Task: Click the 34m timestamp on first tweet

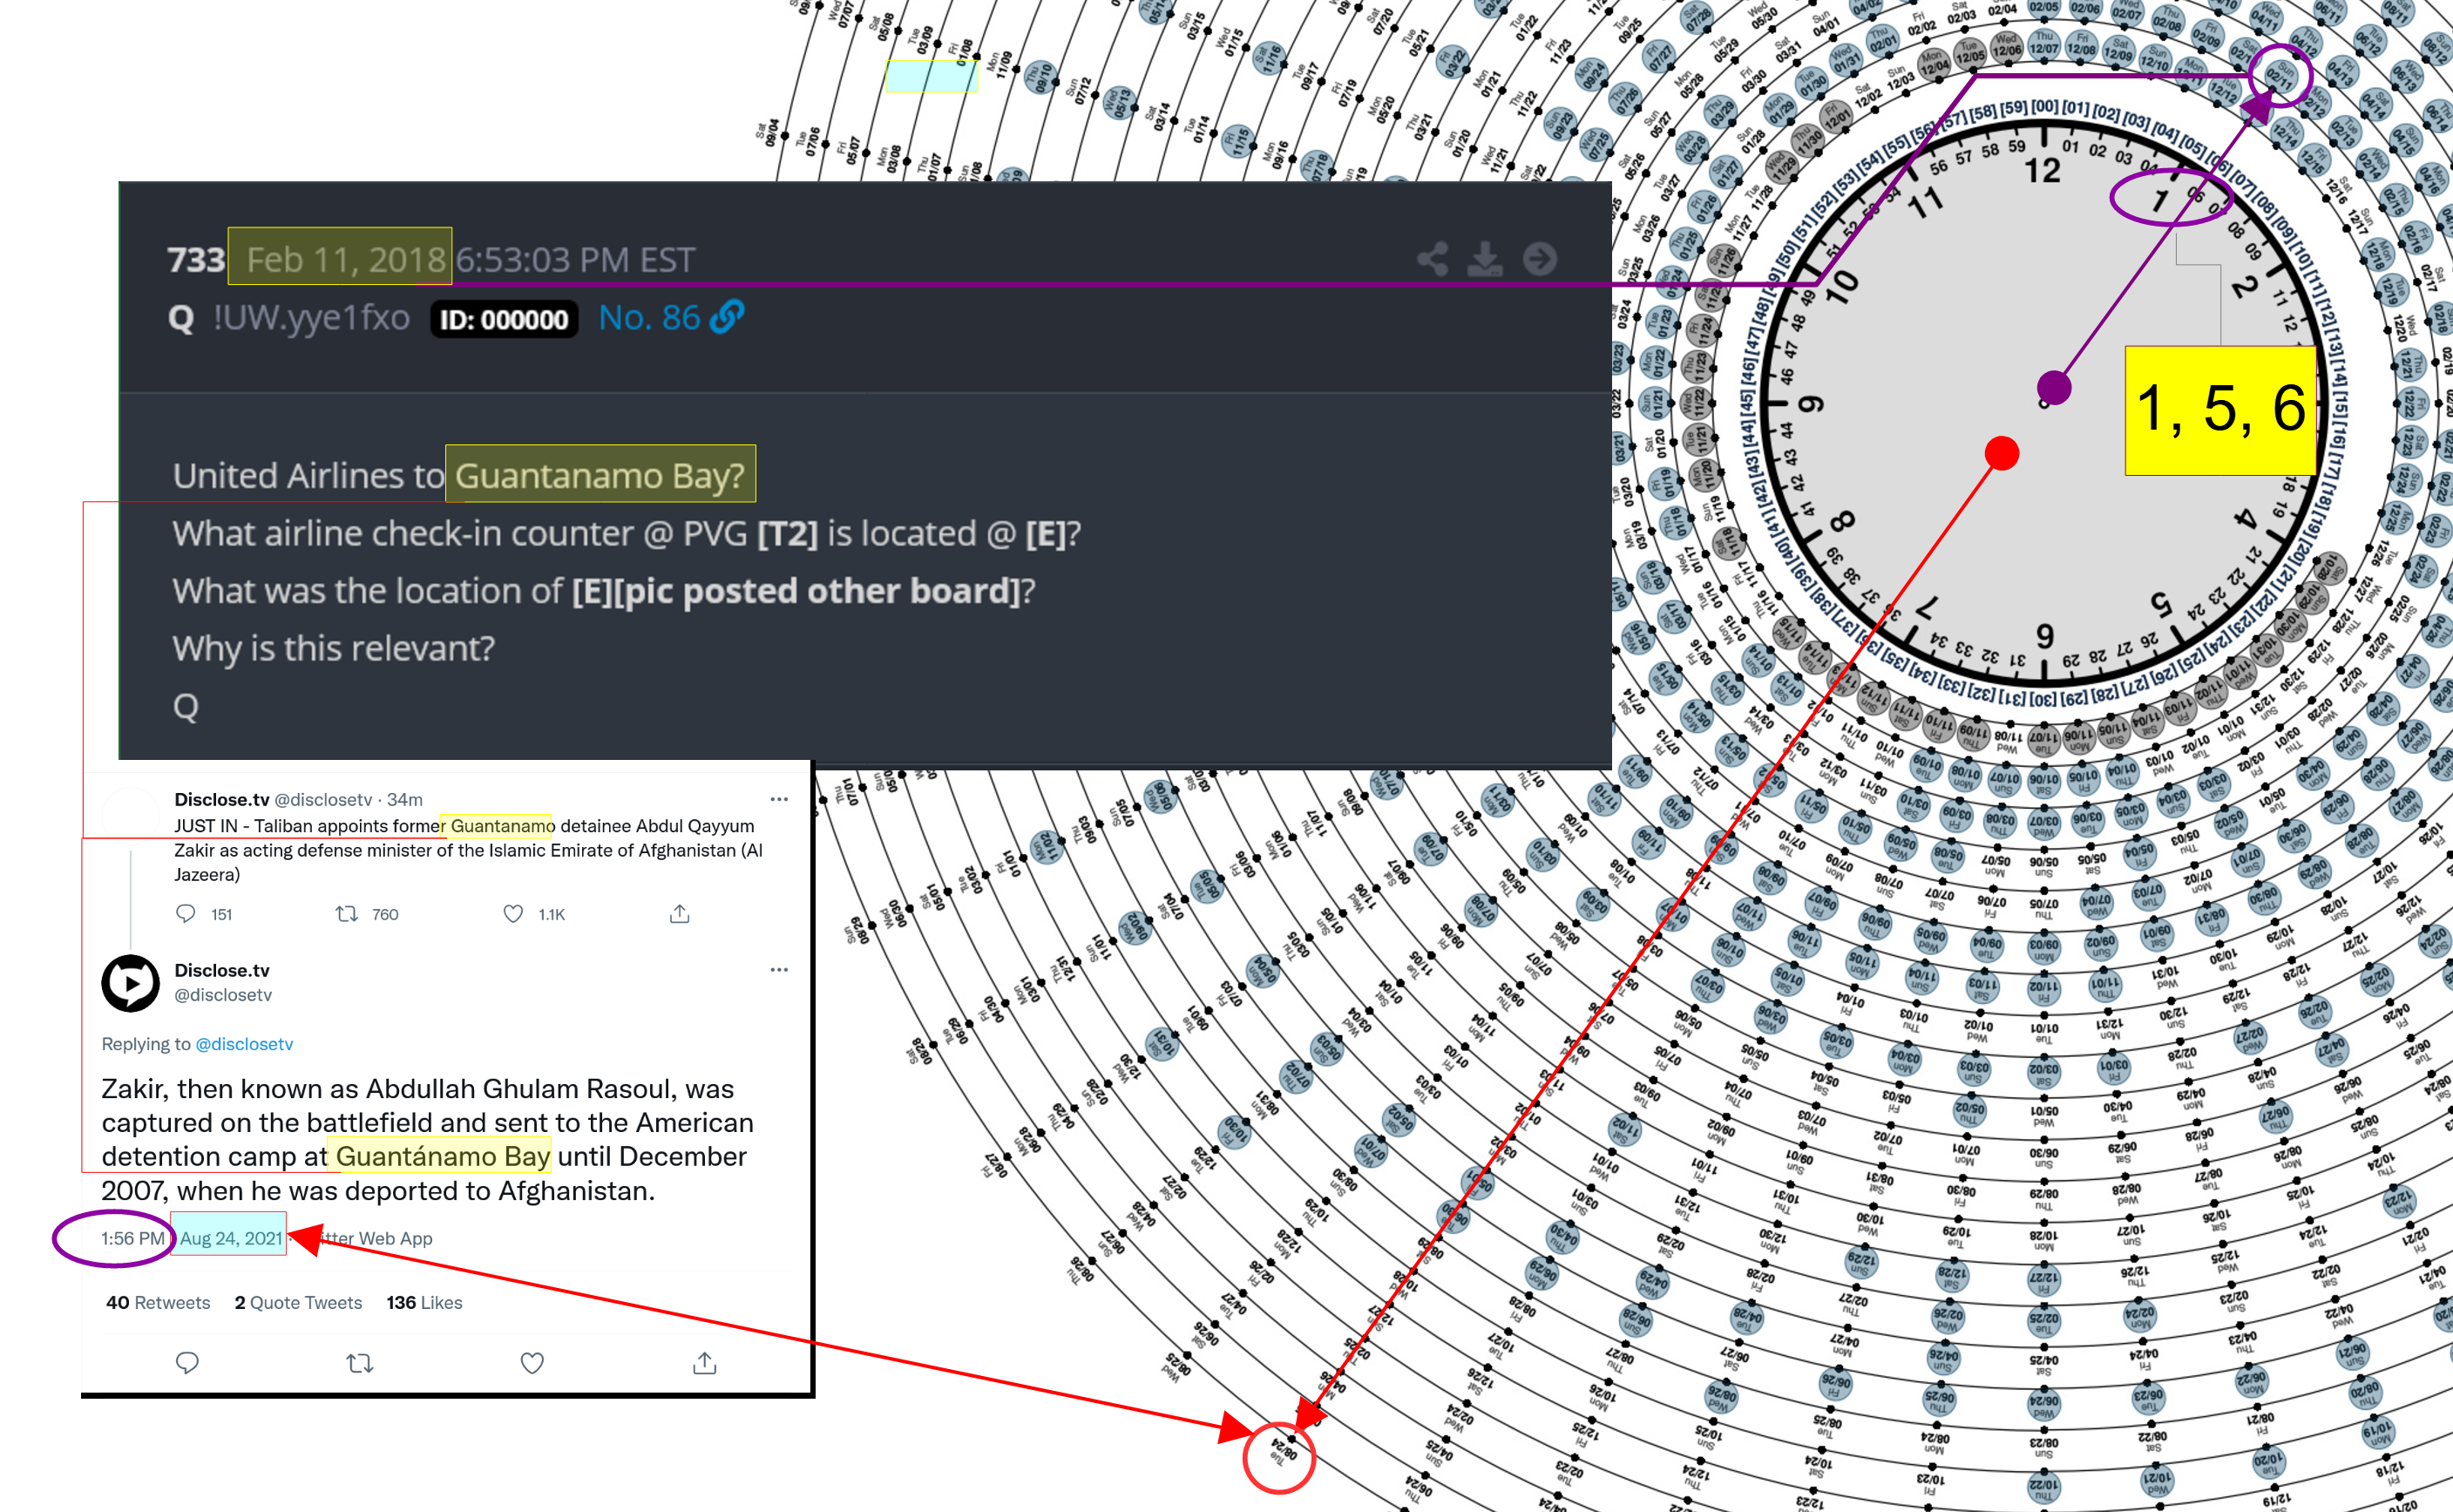Action: click(405, 799)
